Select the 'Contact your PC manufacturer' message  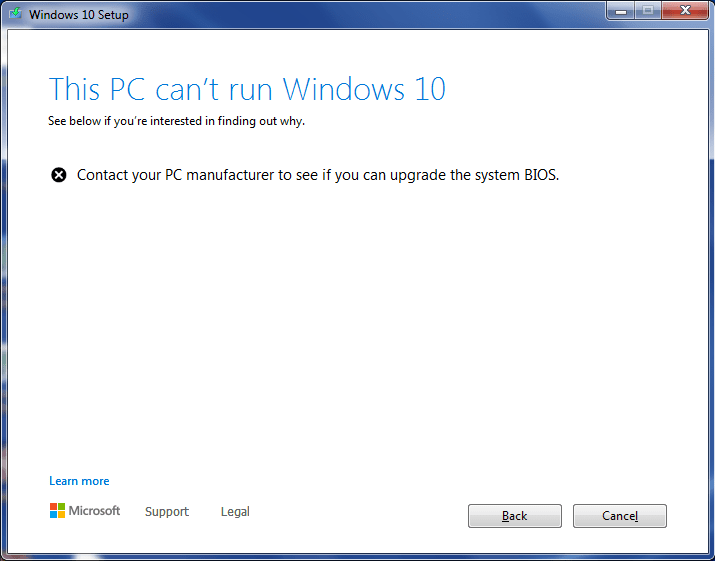[x=318, y=175]
